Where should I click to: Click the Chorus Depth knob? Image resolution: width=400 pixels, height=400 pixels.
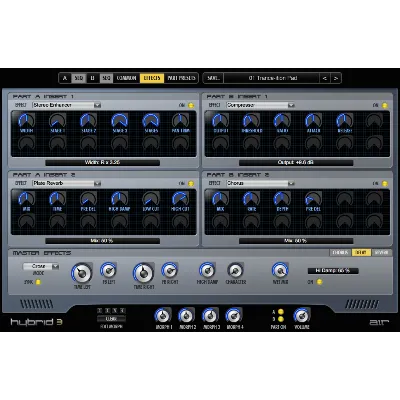click(x=282, y=199)
